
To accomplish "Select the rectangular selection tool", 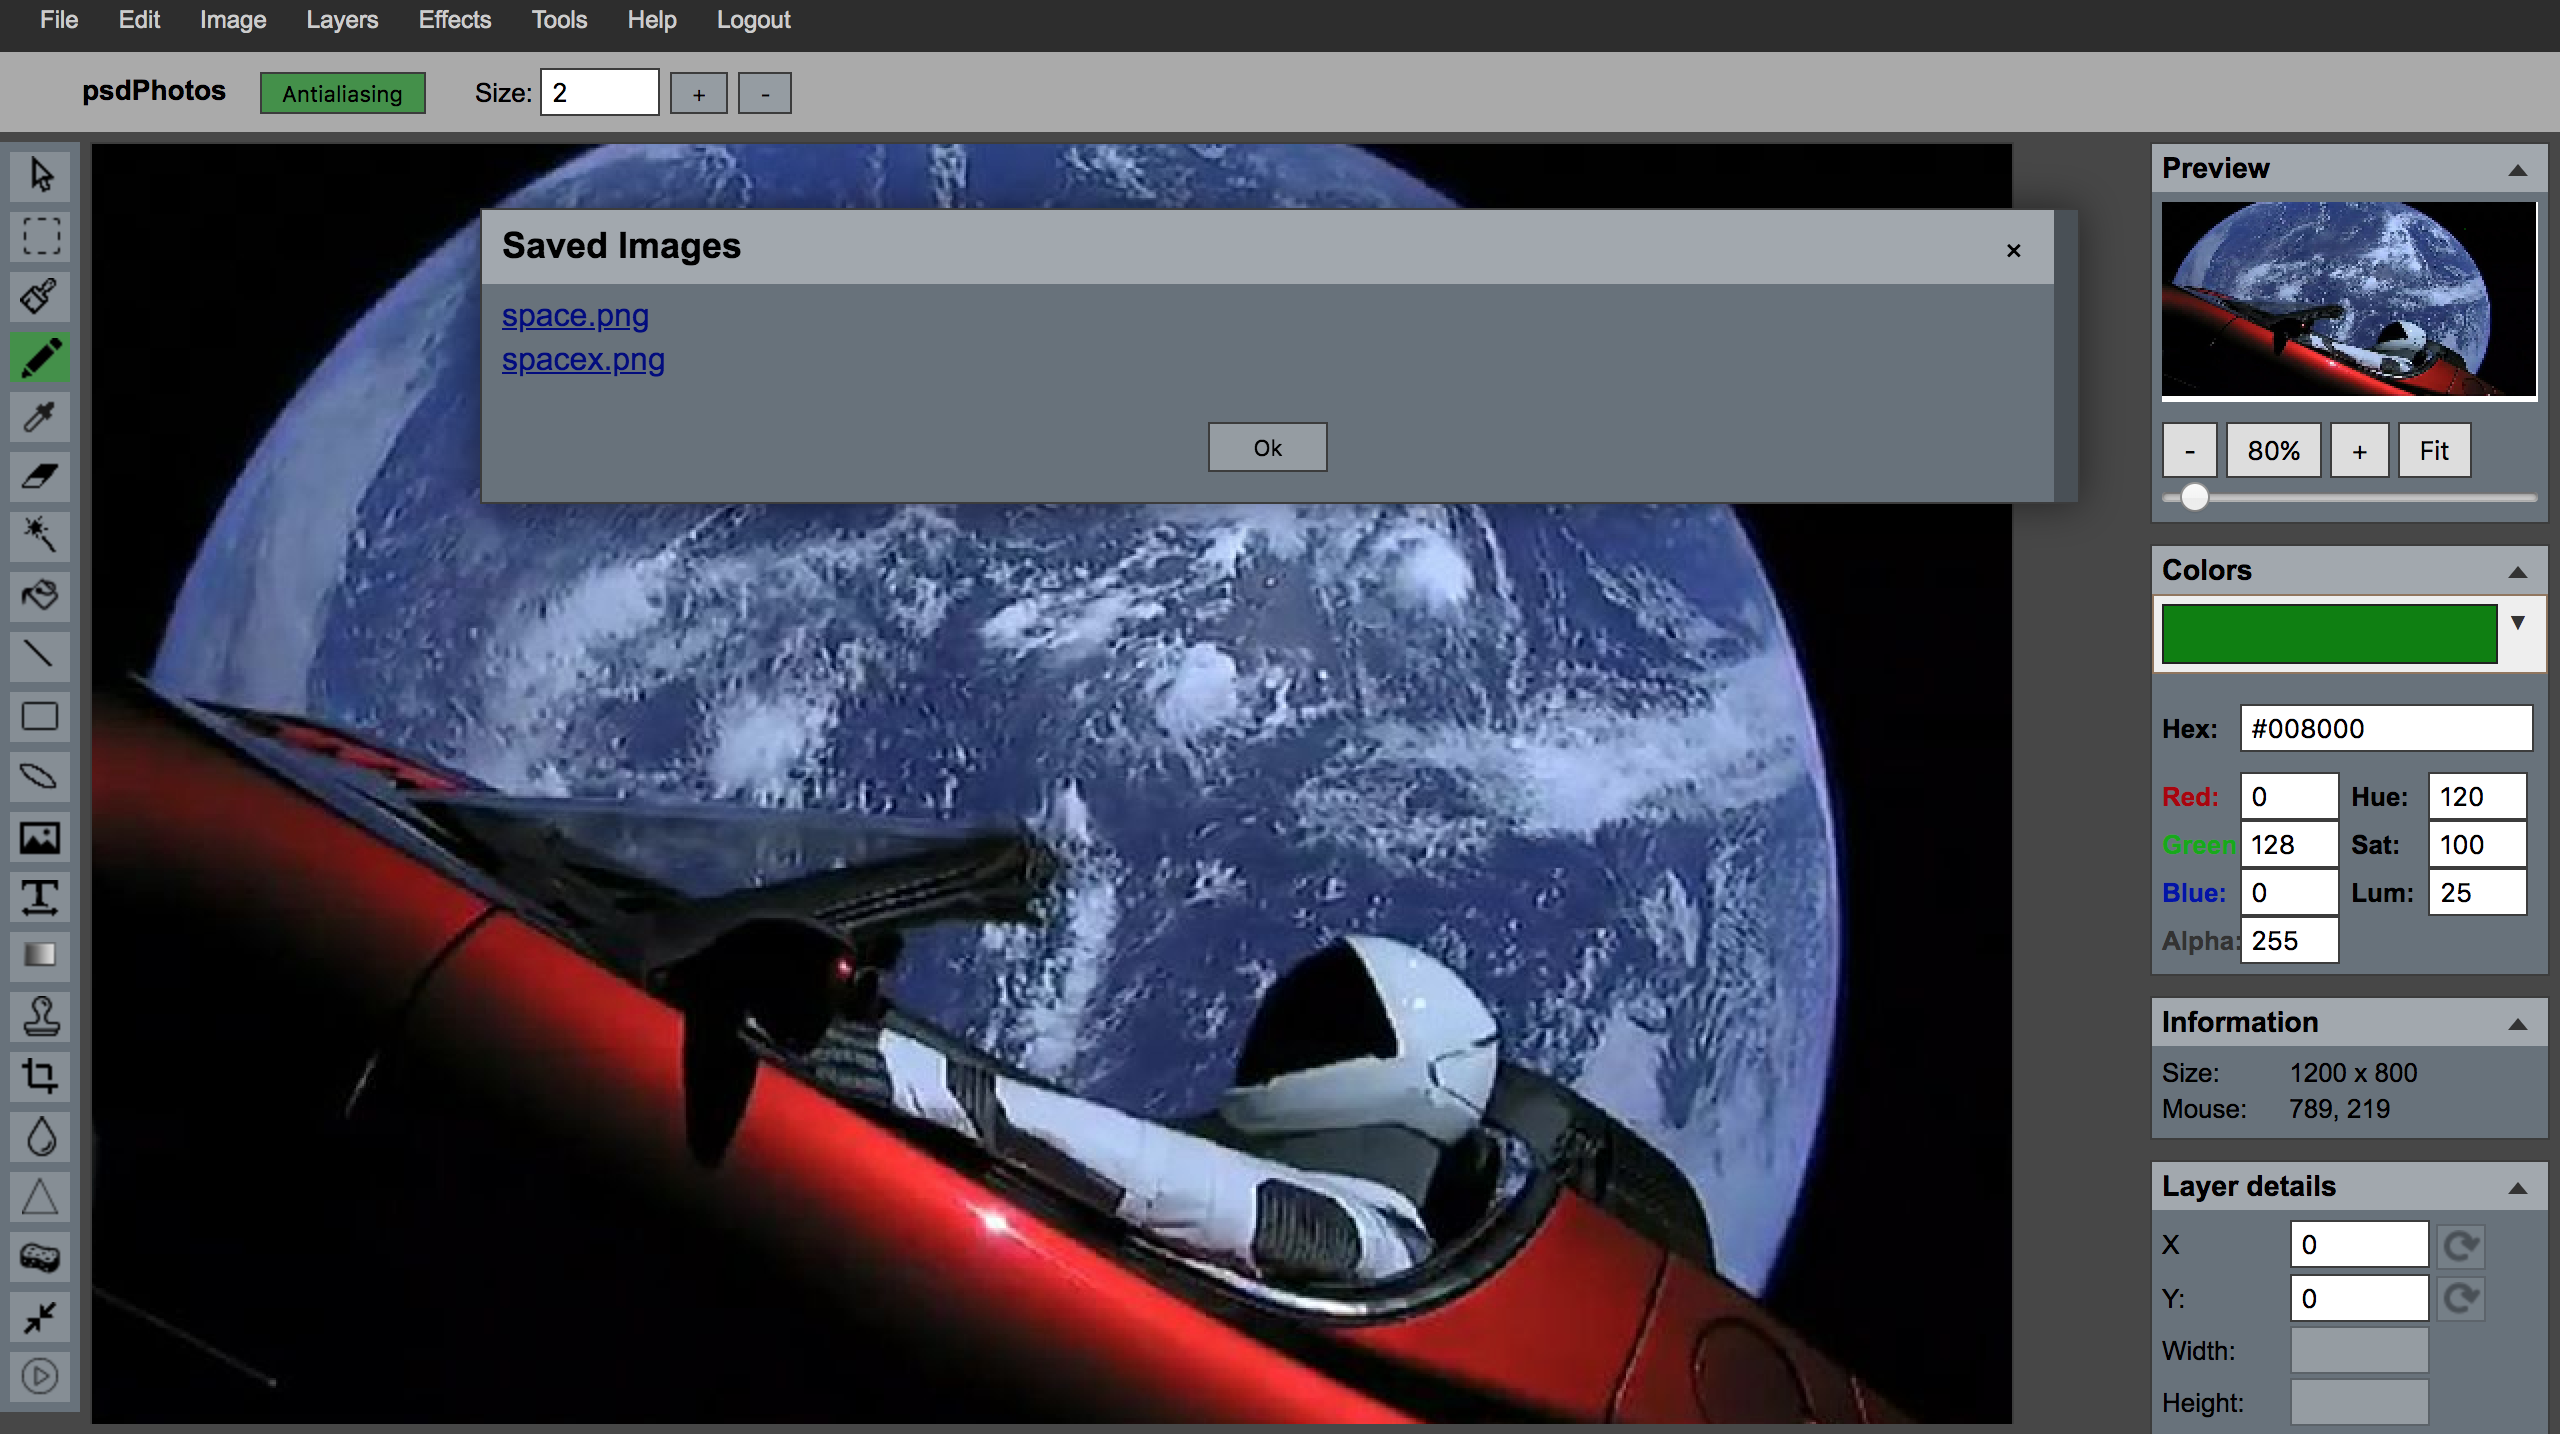I will click(40, 236).
